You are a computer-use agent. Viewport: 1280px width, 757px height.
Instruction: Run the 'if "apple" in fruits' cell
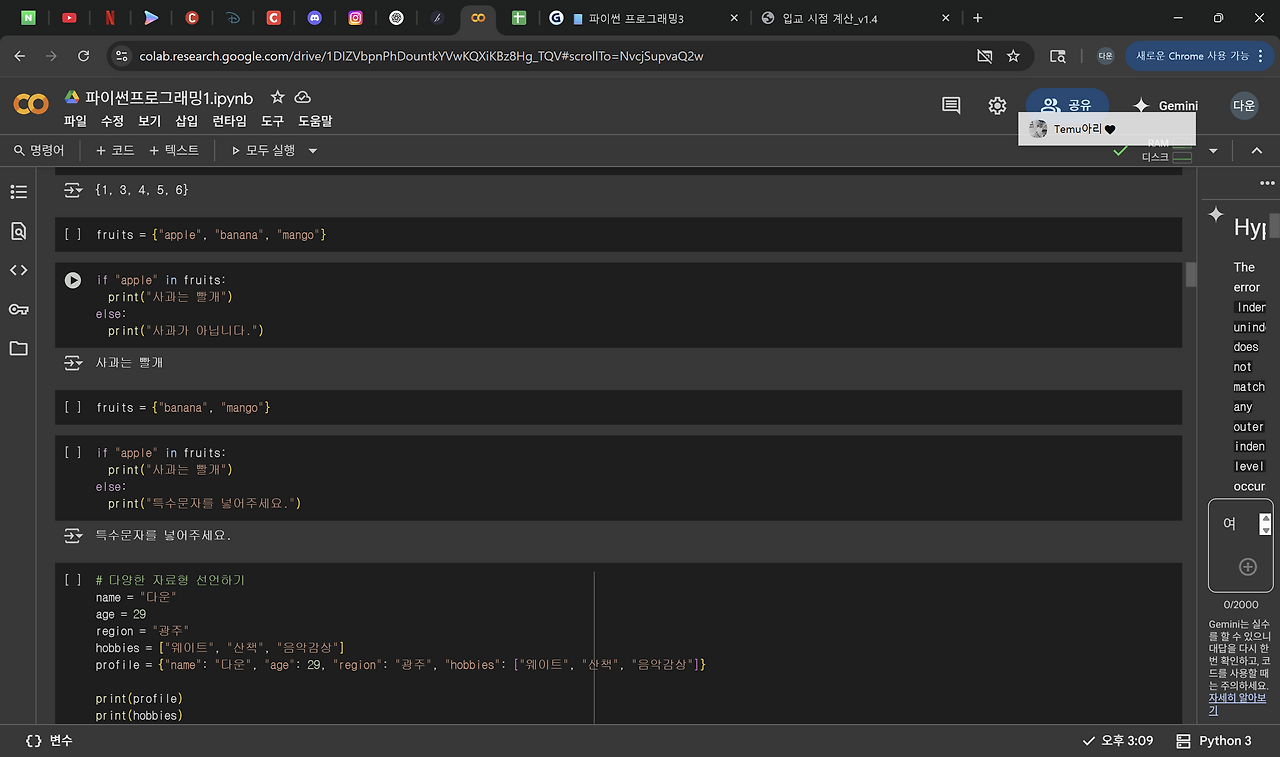click(x=73, y=280)
